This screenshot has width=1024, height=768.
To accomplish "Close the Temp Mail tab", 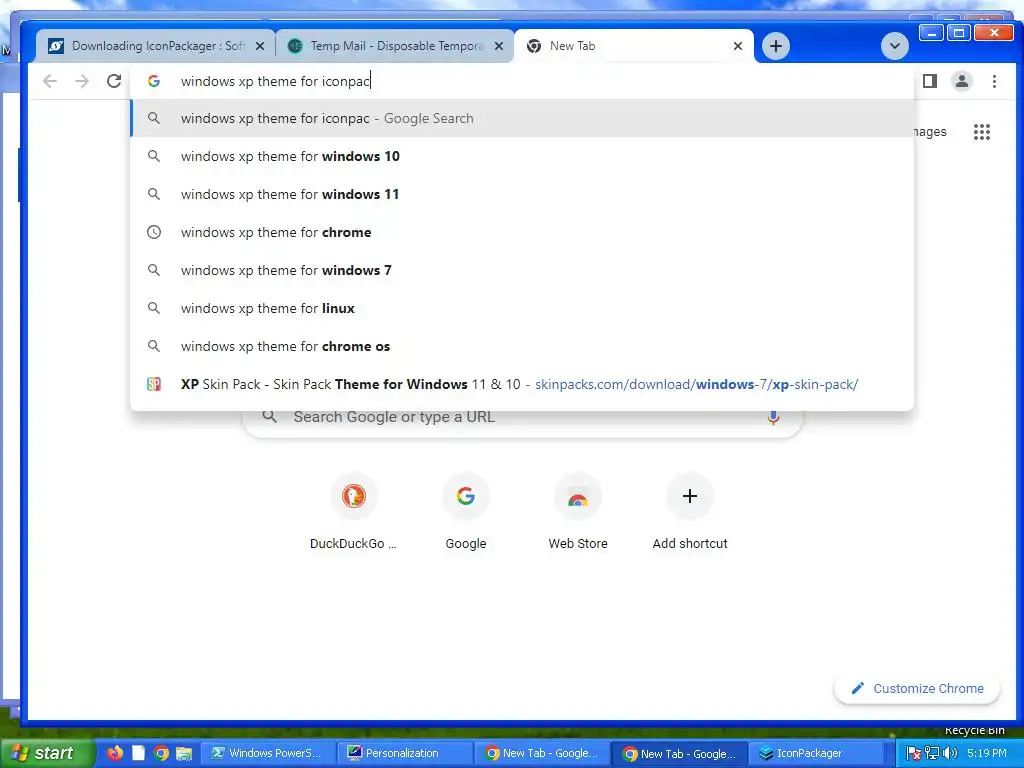I will [499, 46].
